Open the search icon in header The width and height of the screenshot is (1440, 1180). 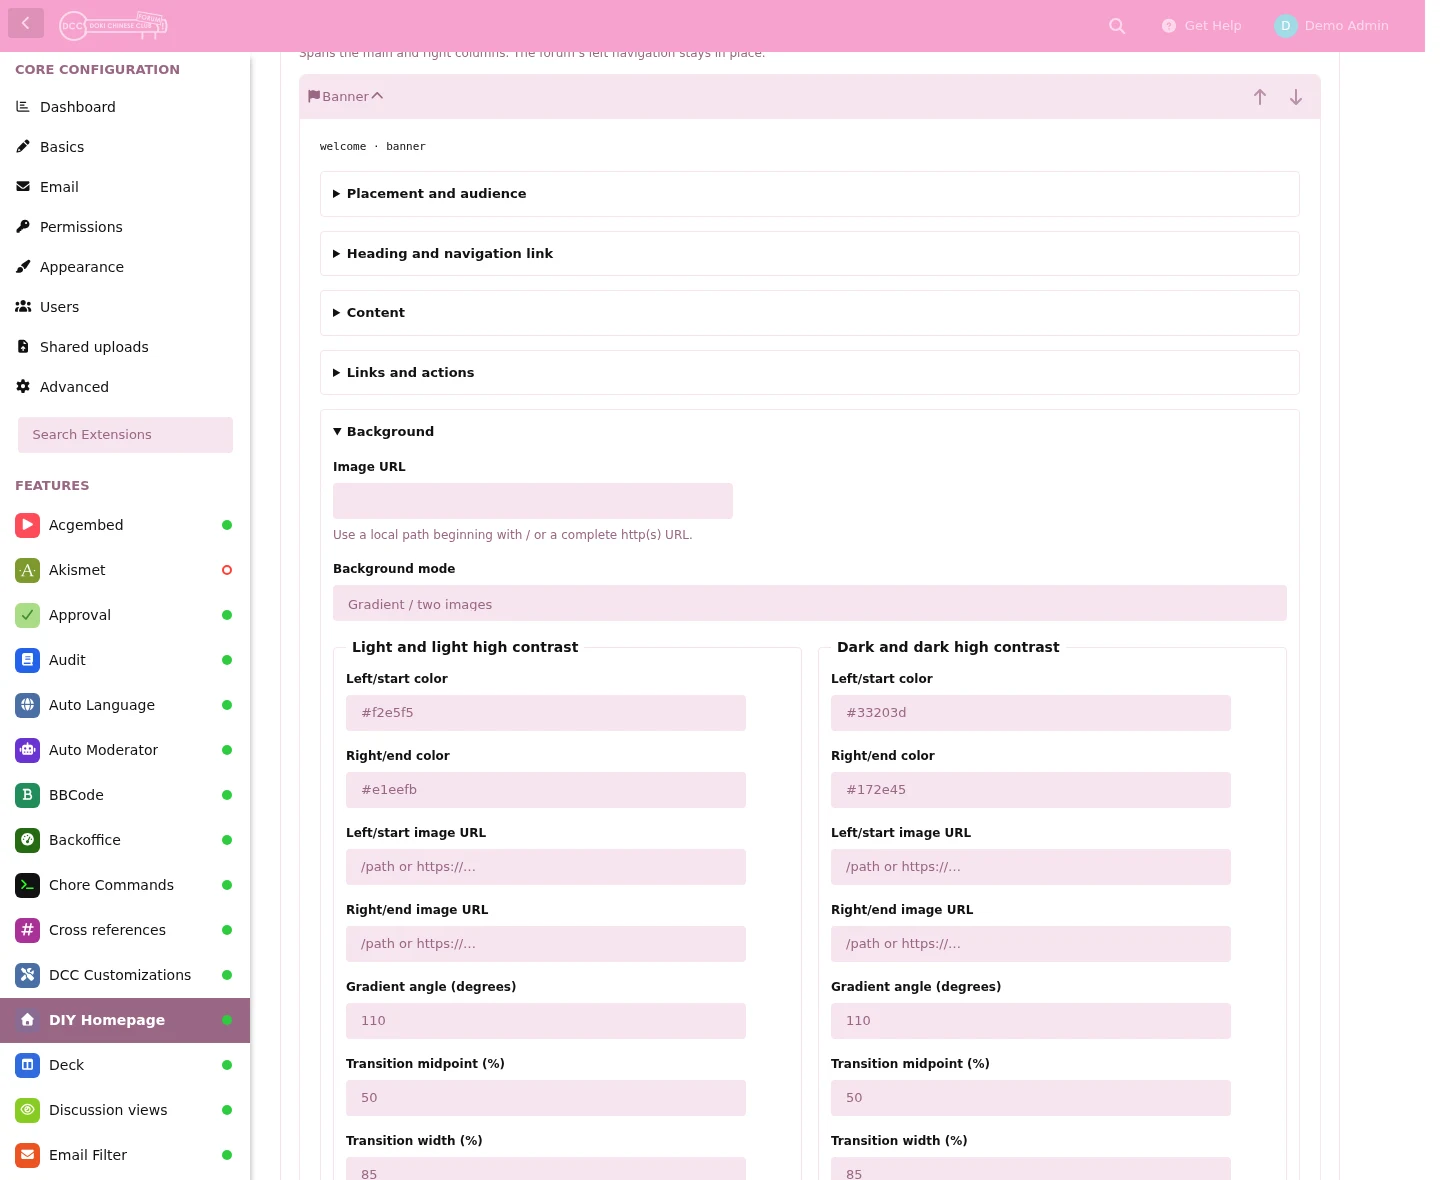pyautogui.click(x=1117, y=26)
